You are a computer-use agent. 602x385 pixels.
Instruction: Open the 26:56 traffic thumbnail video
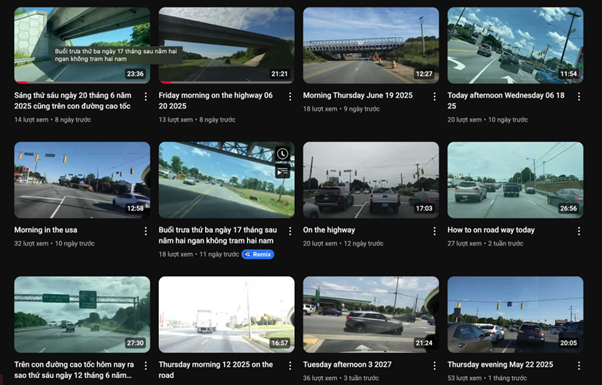(515, 180)
